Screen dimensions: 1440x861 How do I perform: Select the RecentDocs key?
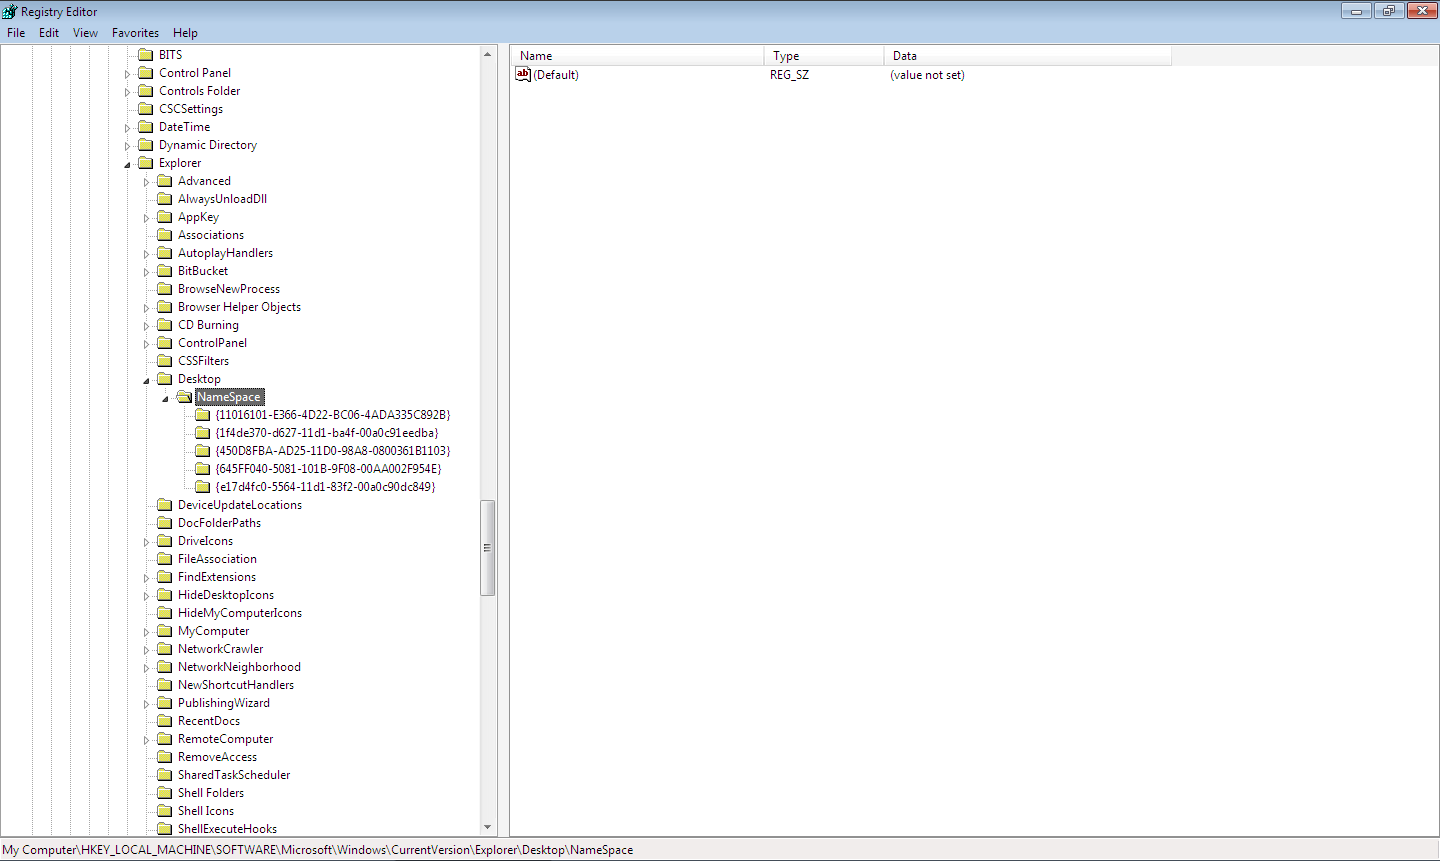pyautogui.click(x=209, y=721)
